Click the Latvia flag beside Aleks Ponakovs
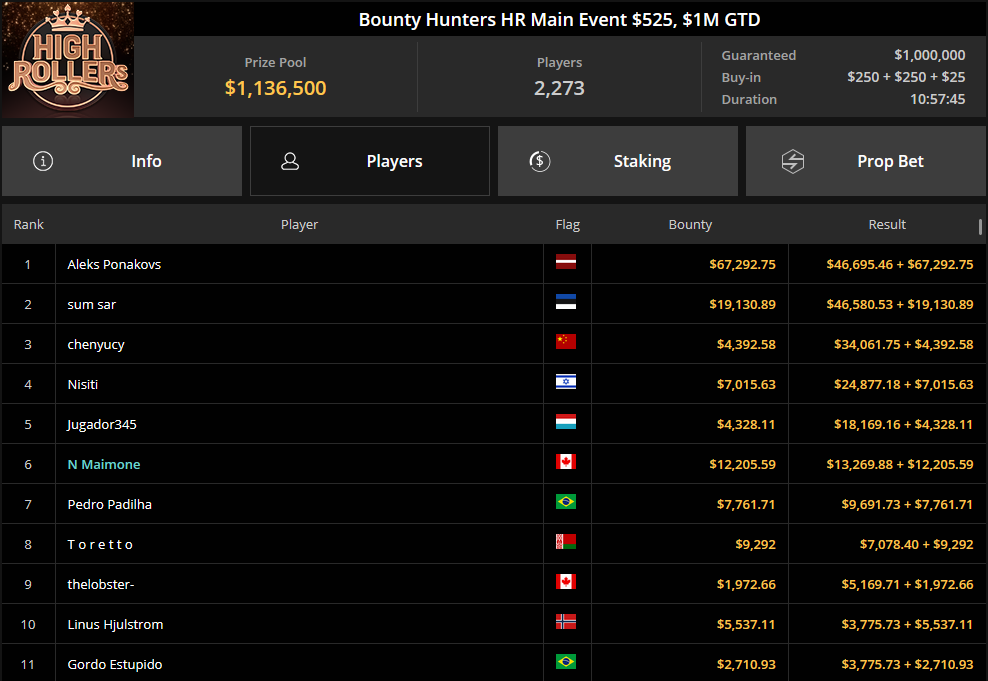The height and width of the screenshot is (681, 988). coord(567,264)
